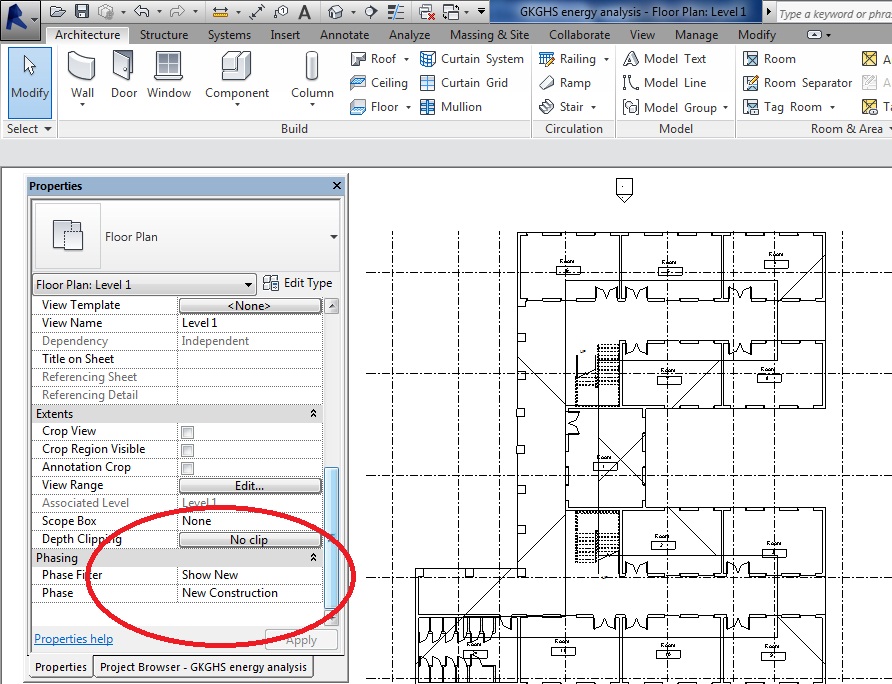The width and height of the screenshot is (892, 684).
Task: Select the Mullion tool
Action: pos(451,107)
